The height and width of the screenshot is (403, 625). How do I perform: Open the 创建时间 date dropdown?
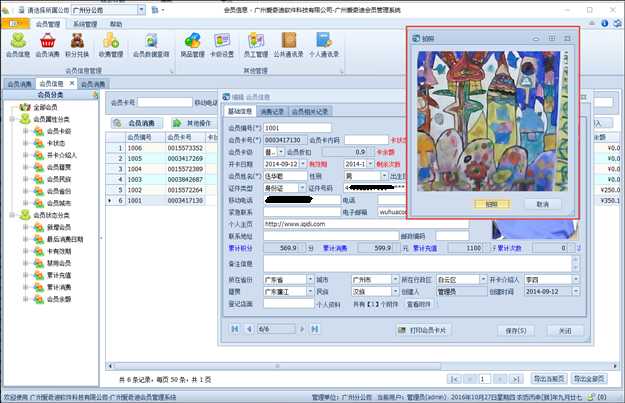pyautogui.click(x=576, y=291)
